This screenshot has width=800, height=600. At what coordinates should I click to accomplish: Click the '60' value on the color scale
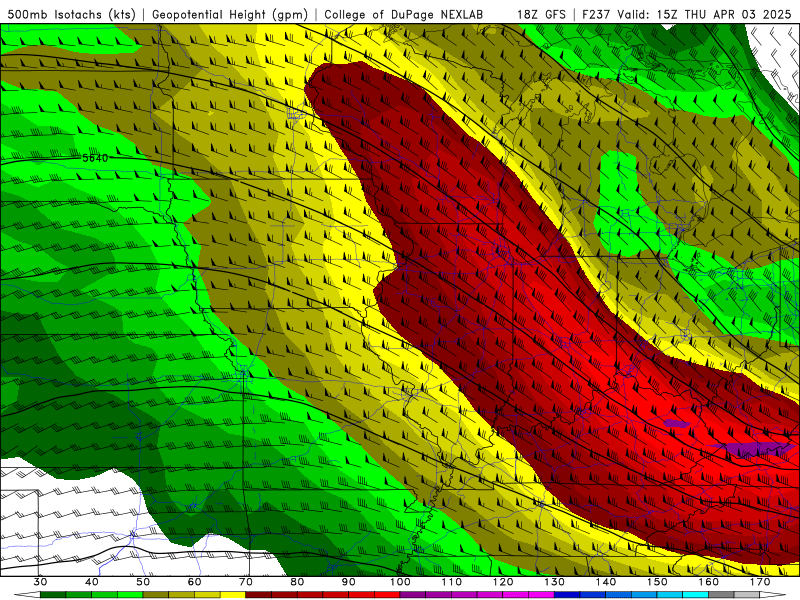pos(194,582)
